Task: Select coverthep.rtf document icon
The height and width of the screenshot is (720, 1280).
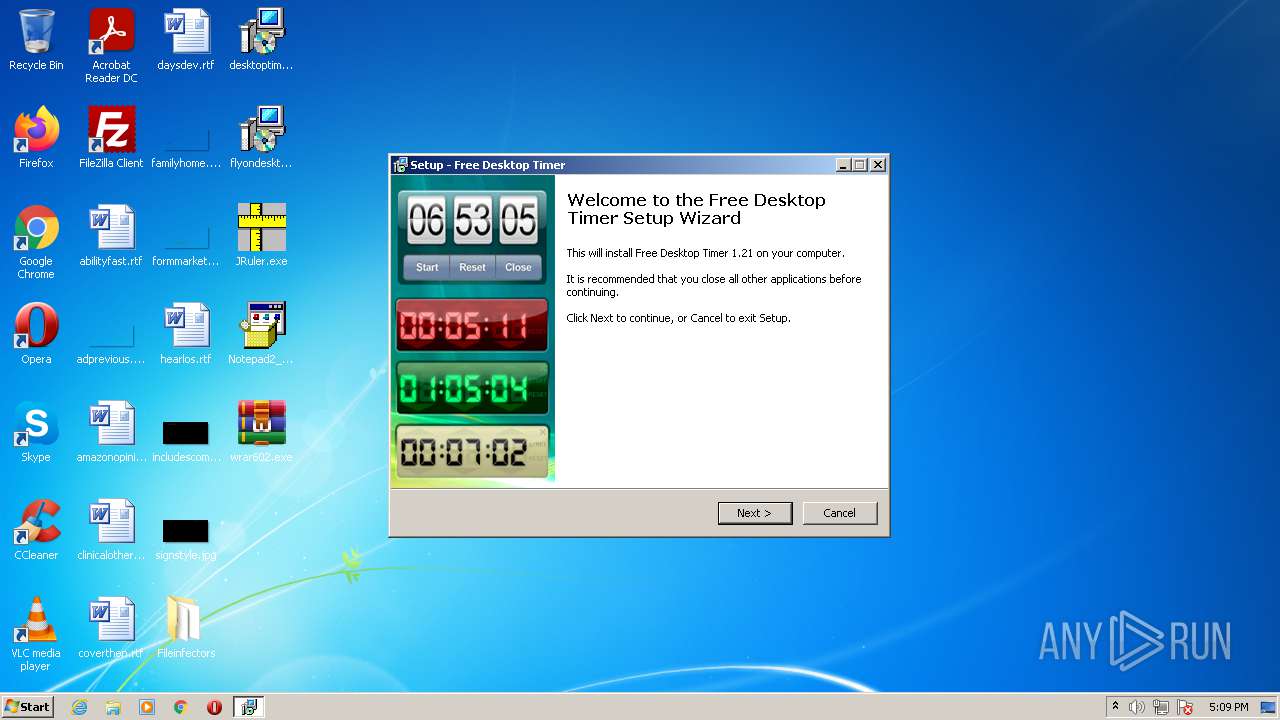Action: [x=111, y=628]
